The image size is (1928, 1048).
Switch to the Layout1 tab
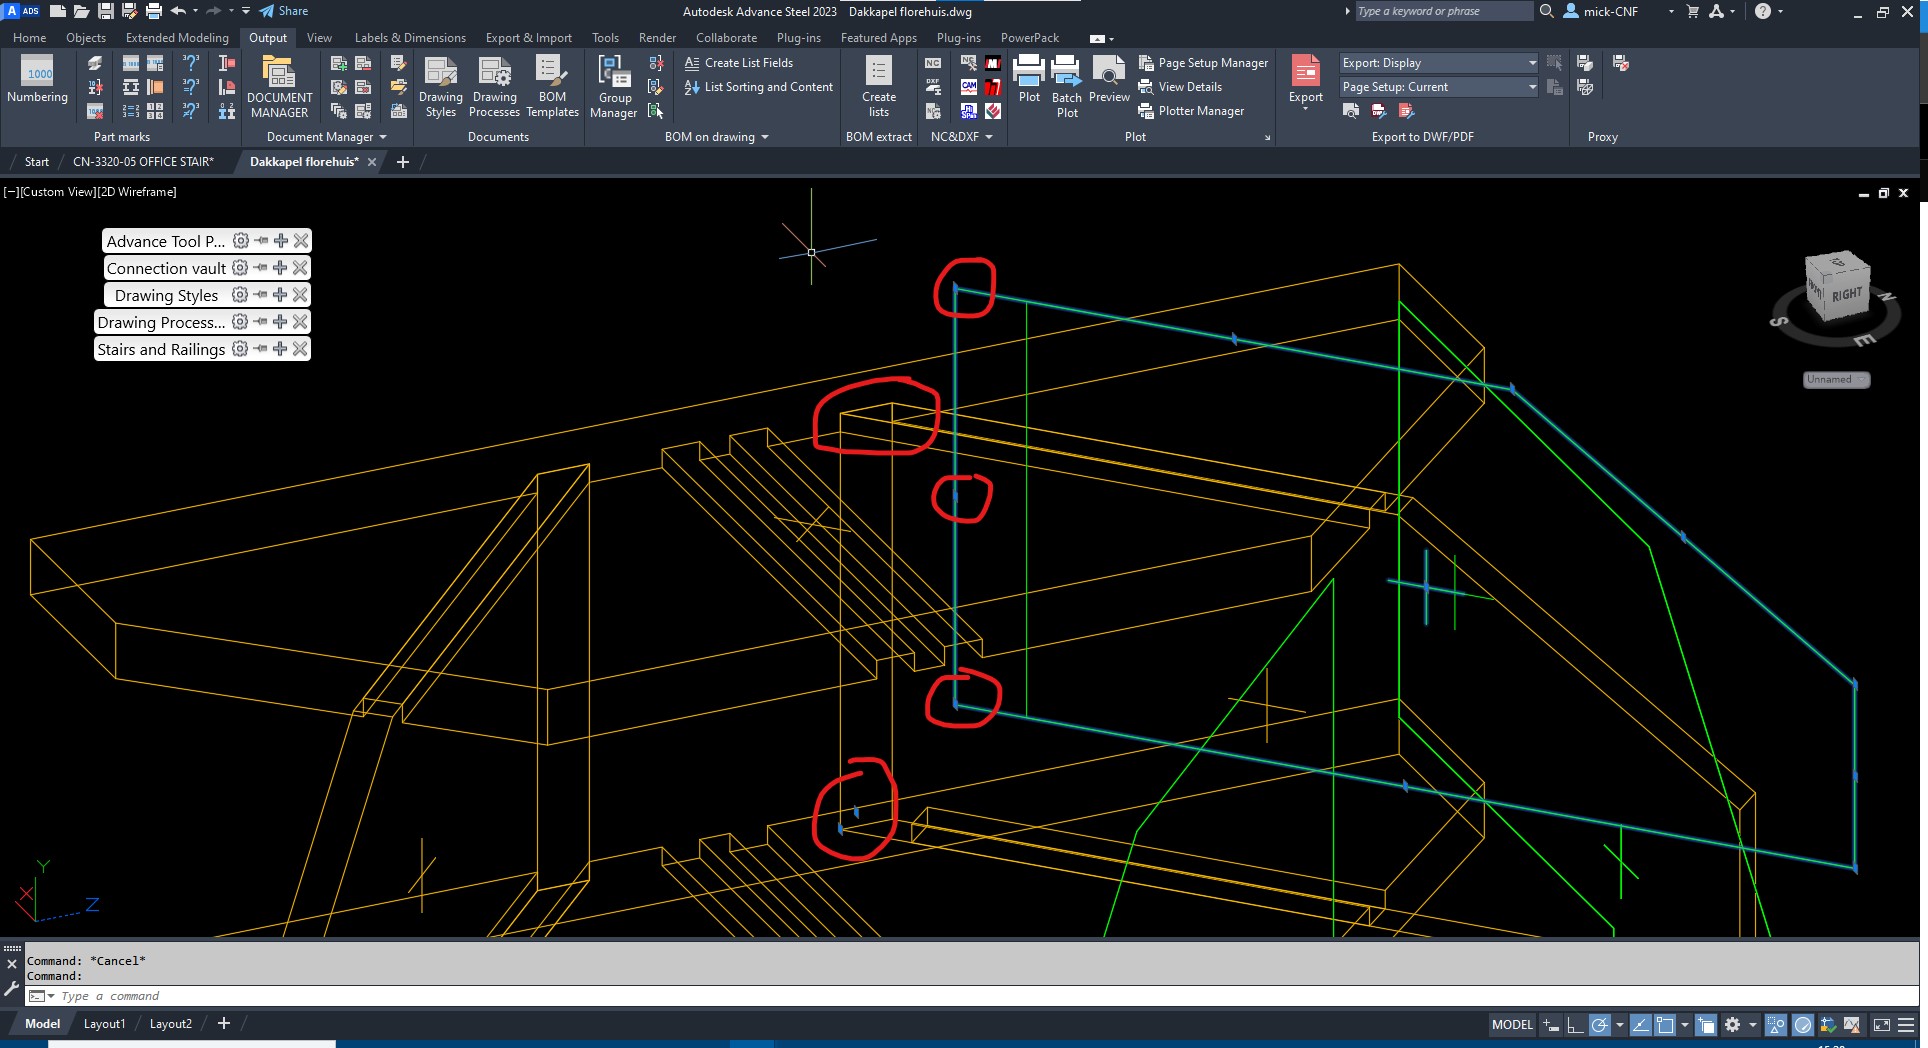point(104,1024)
